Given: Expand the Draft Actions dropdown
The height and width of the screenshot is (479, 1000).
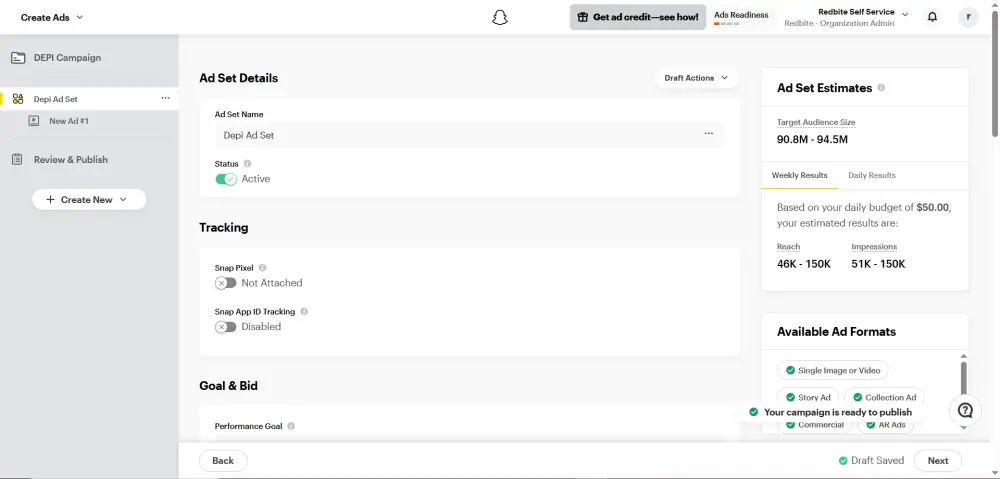Looking at the screenshot, I should point(696,78).
